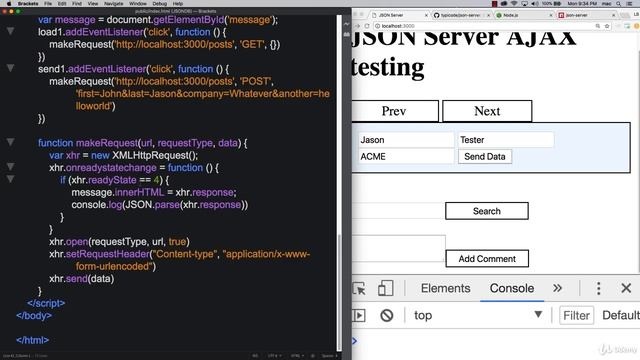640x360 pixels.
Task: Click the search text input field
Action: click(398, 211)
